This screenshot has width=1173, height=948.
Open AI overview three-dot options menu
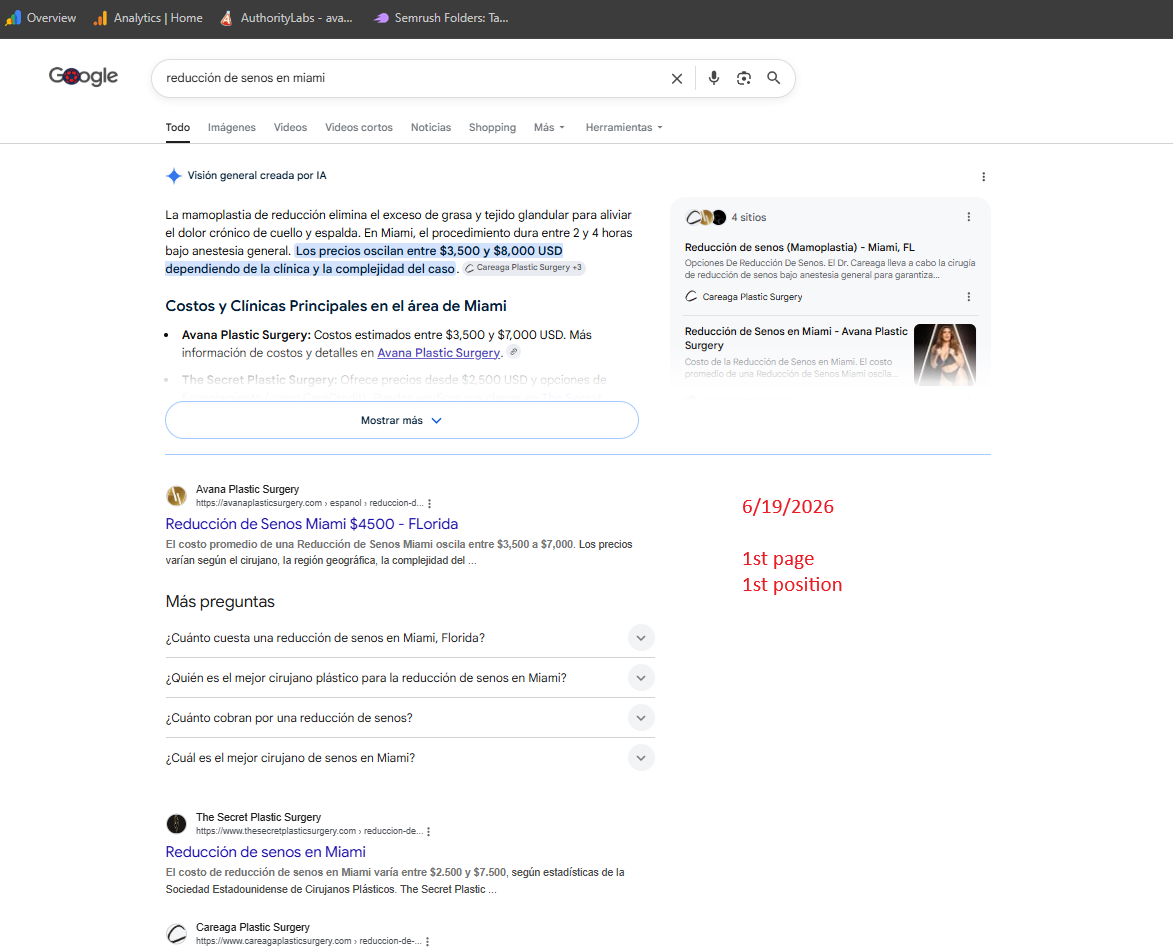(x=983, y=177)
